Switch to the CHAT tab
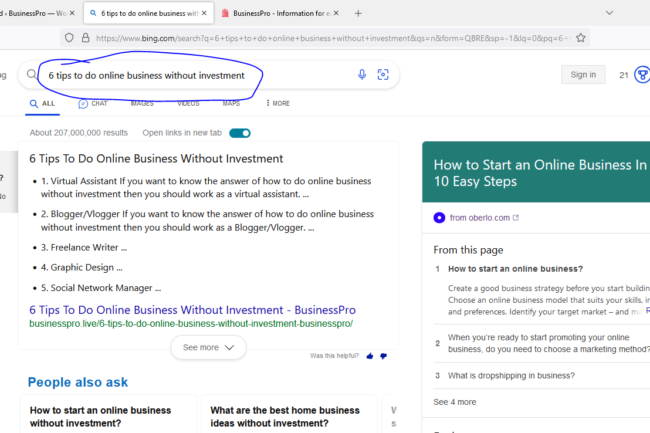 (93, 103)
